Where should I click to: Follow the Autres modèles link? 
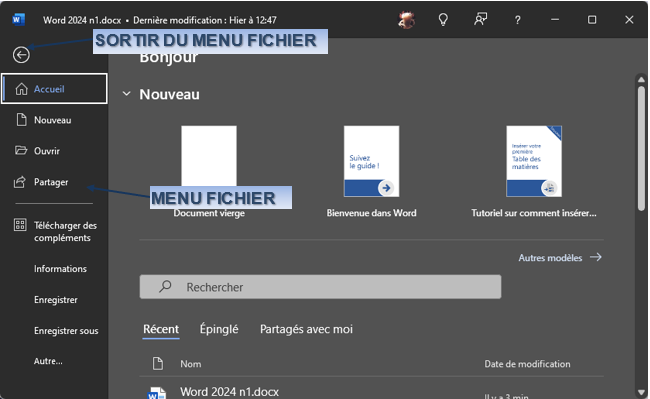coord(550,258)
